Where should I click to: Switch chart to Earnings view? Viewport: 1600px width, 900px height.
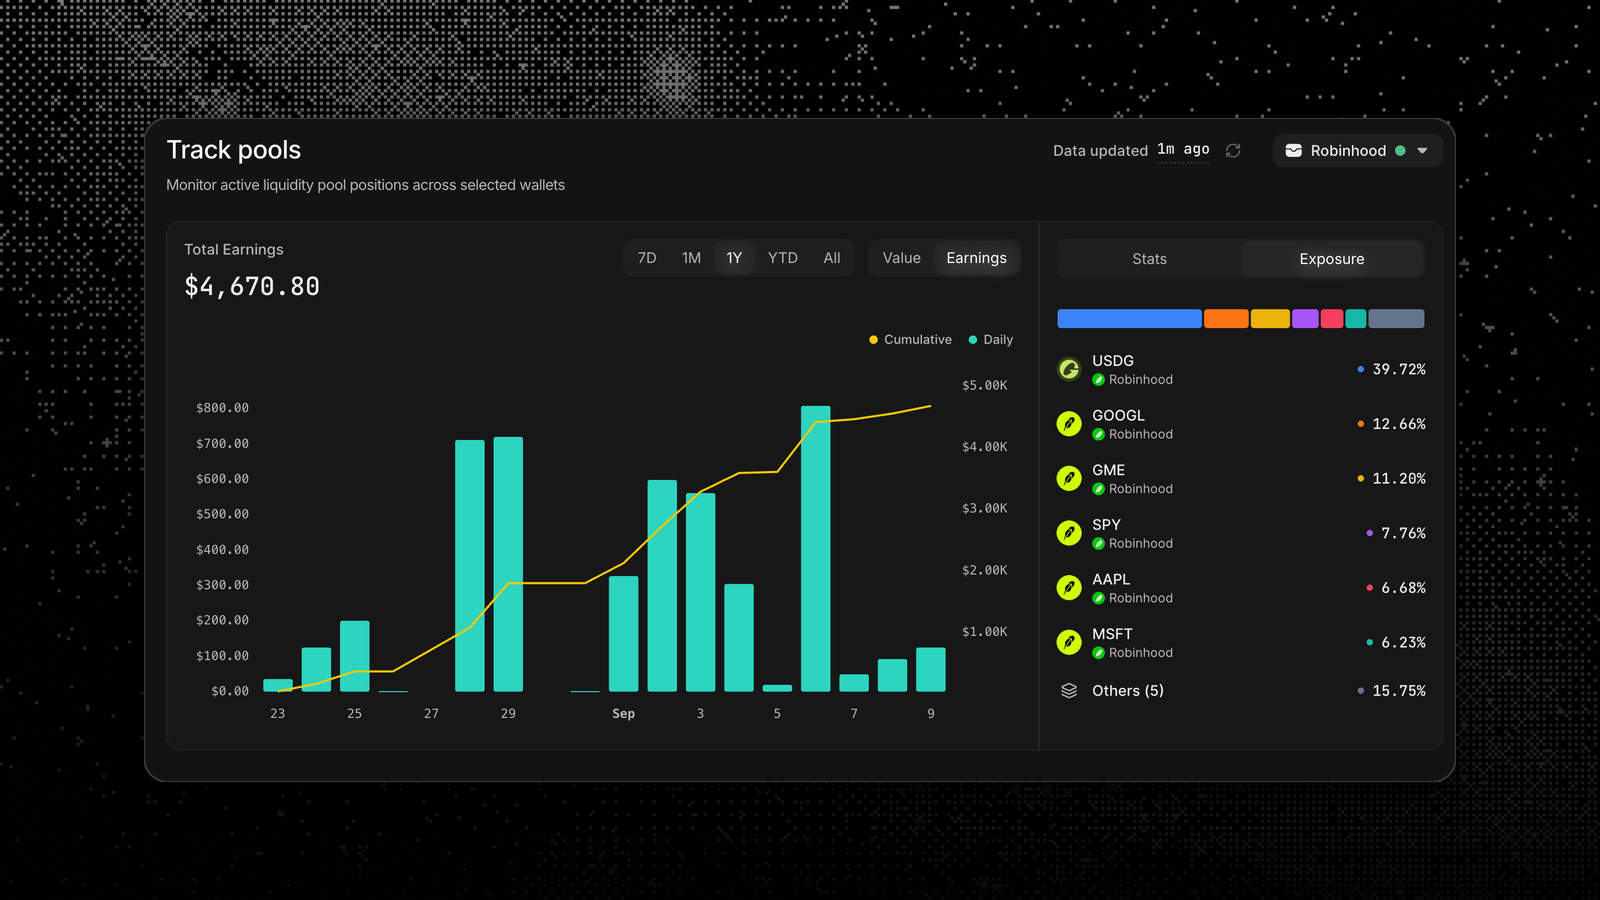pyautogui.click(x=977, y=258)
